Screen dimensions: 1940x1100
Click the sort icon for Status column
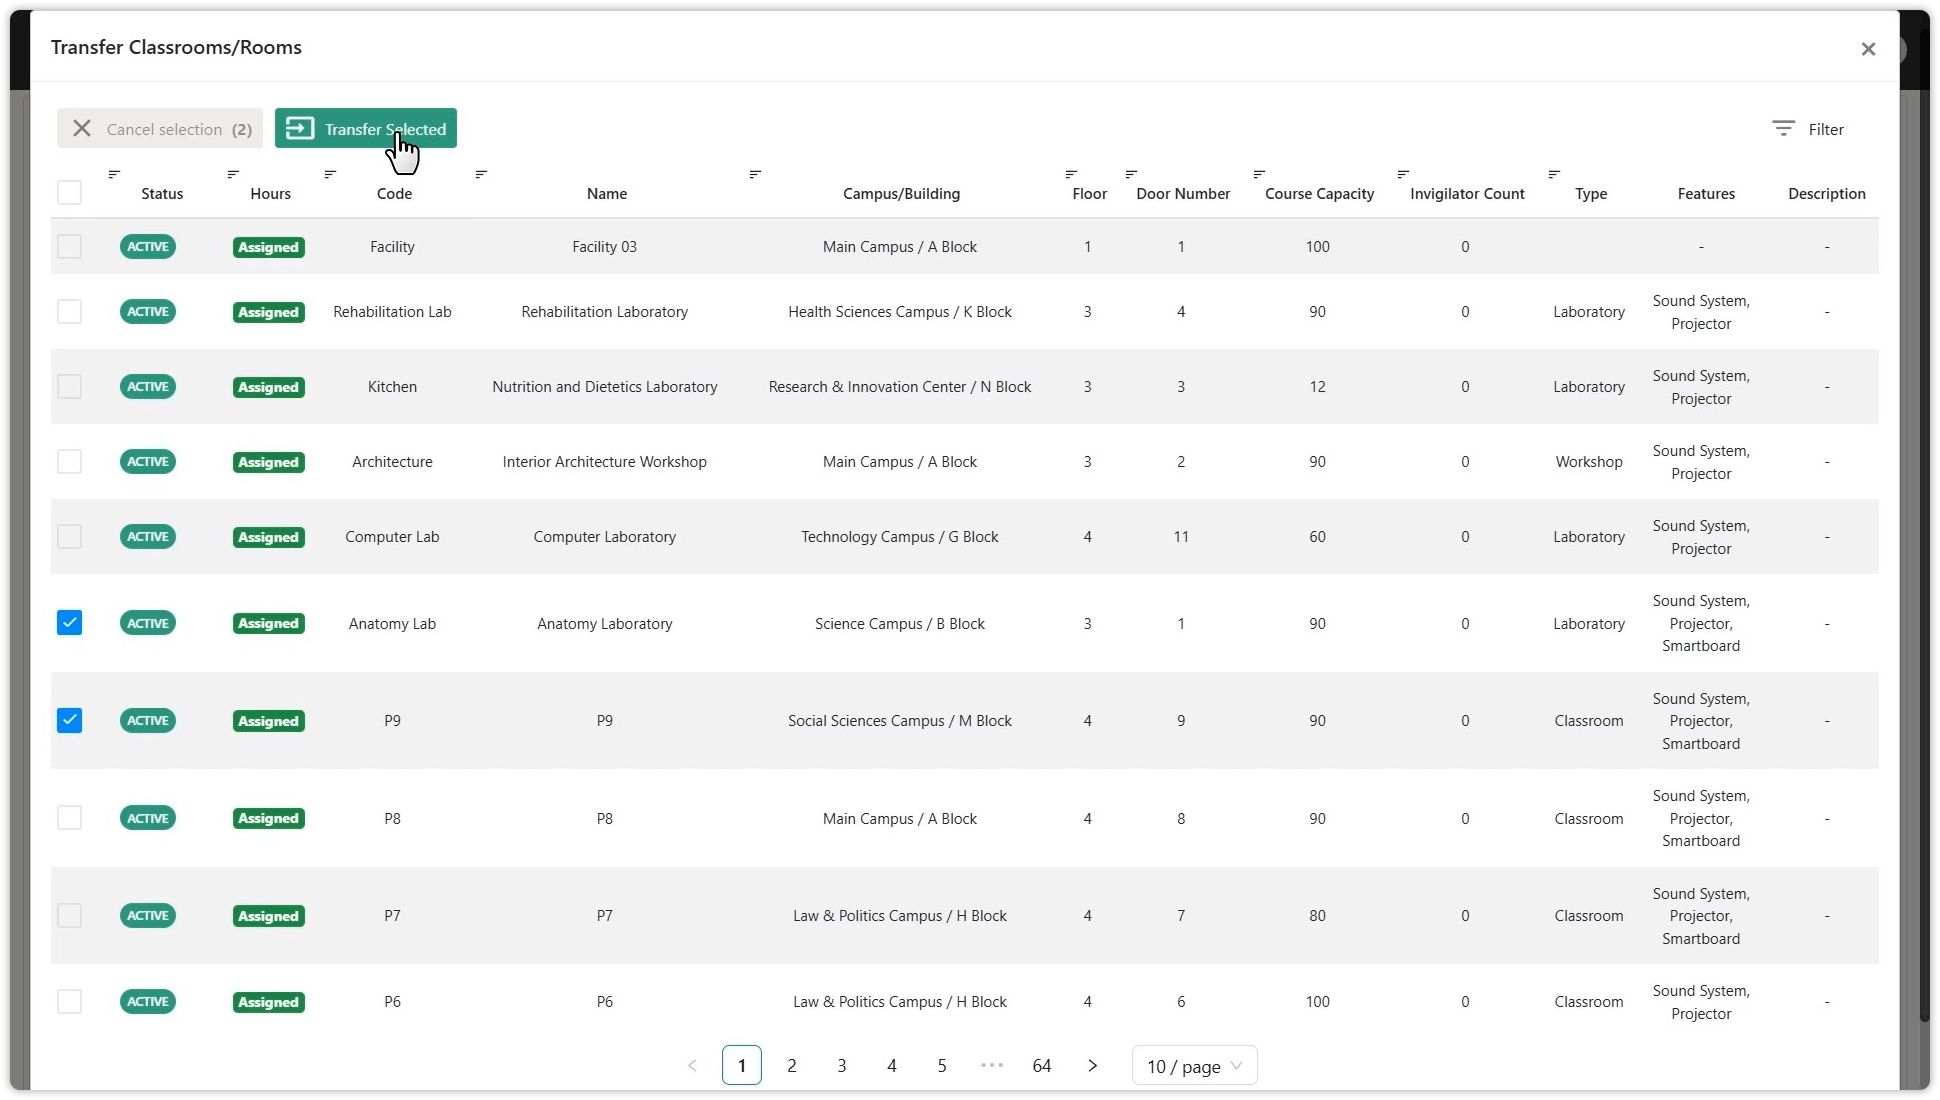click(114, 174)
